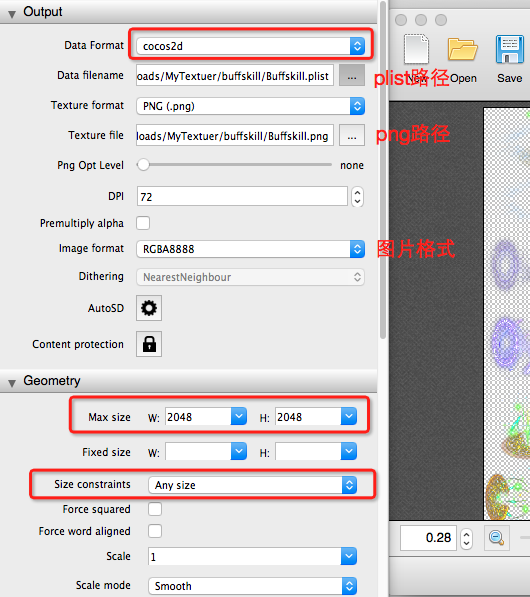
Task: Browse for Data filename path button
Action: [x=352, y=75]
